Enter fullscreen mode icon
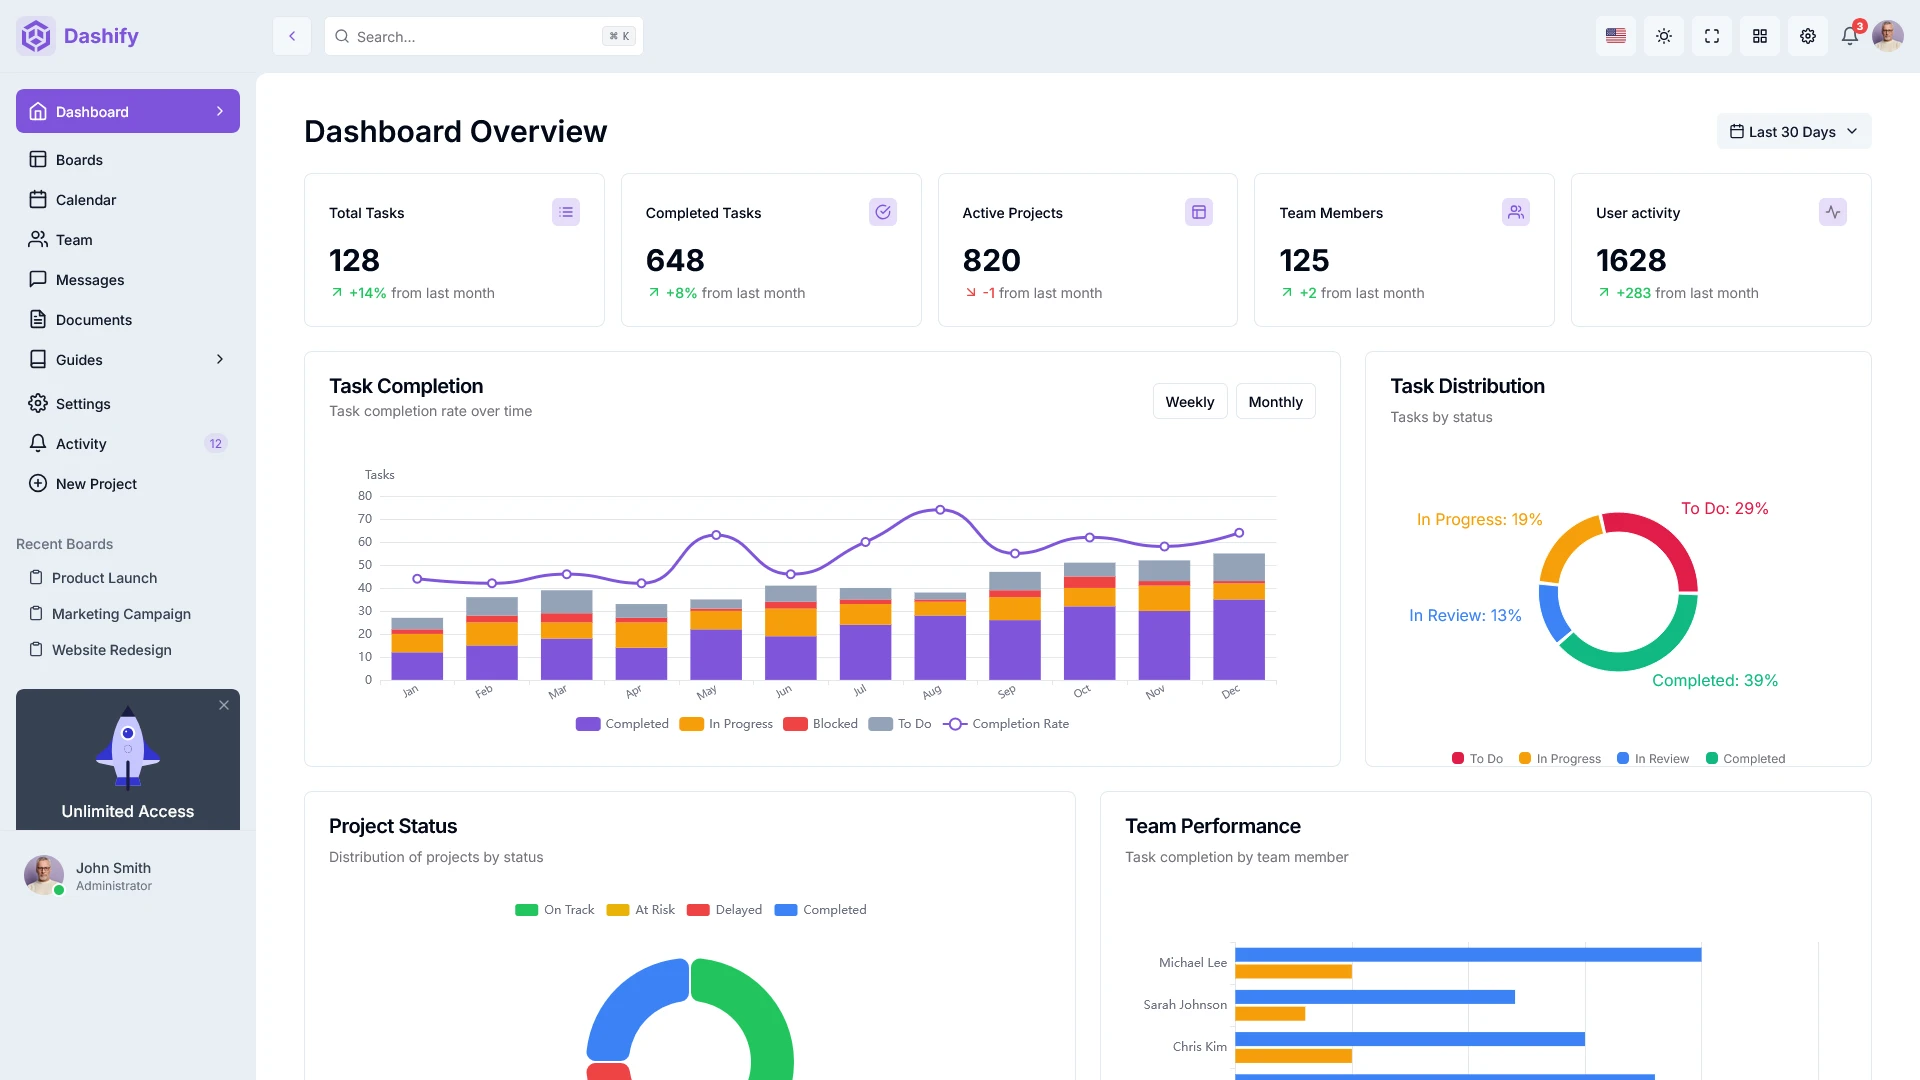 [x=1712, y=36]
